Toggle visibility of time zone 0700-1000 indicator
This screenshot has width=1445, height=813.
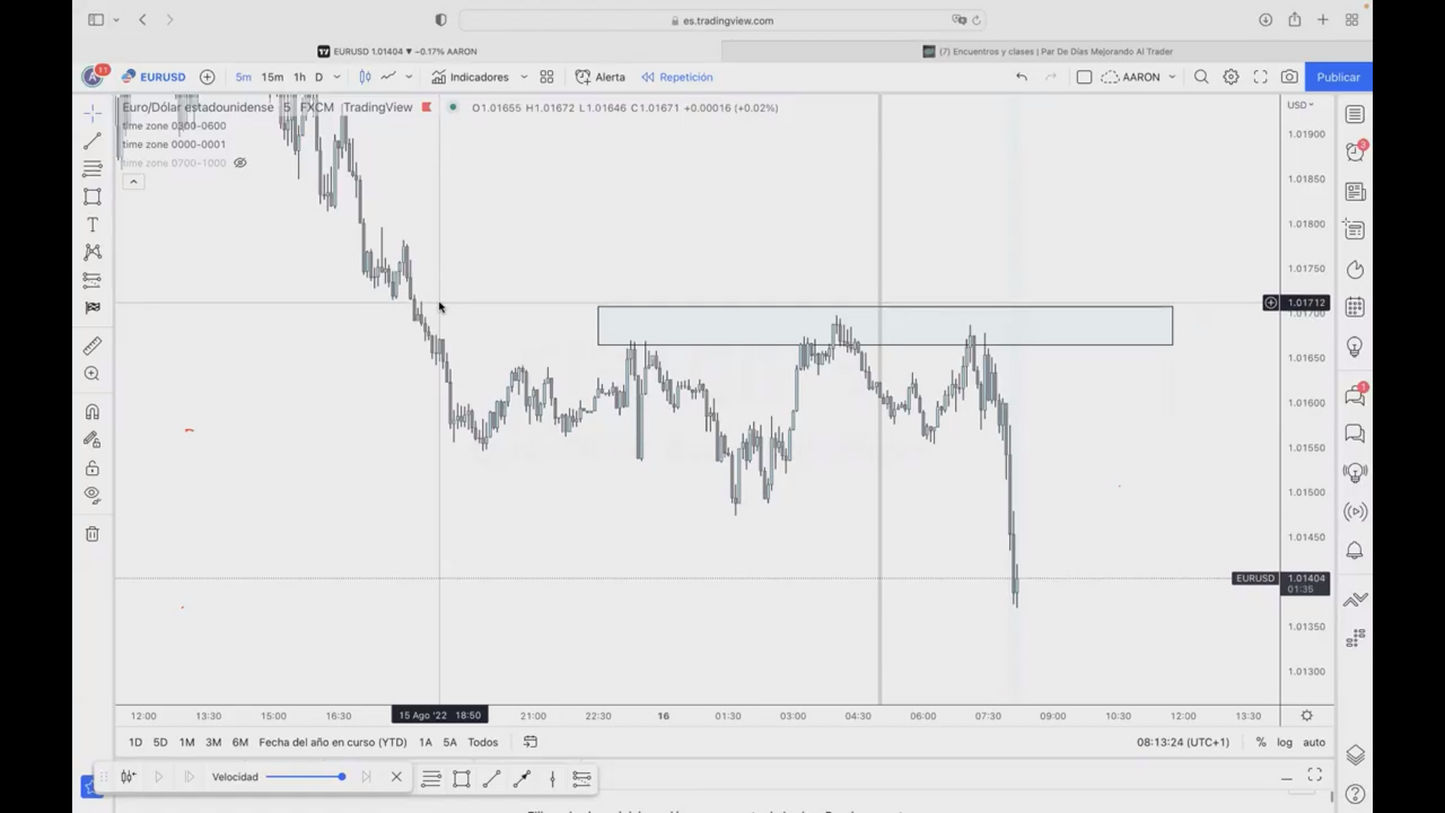(x=240, y=163)
